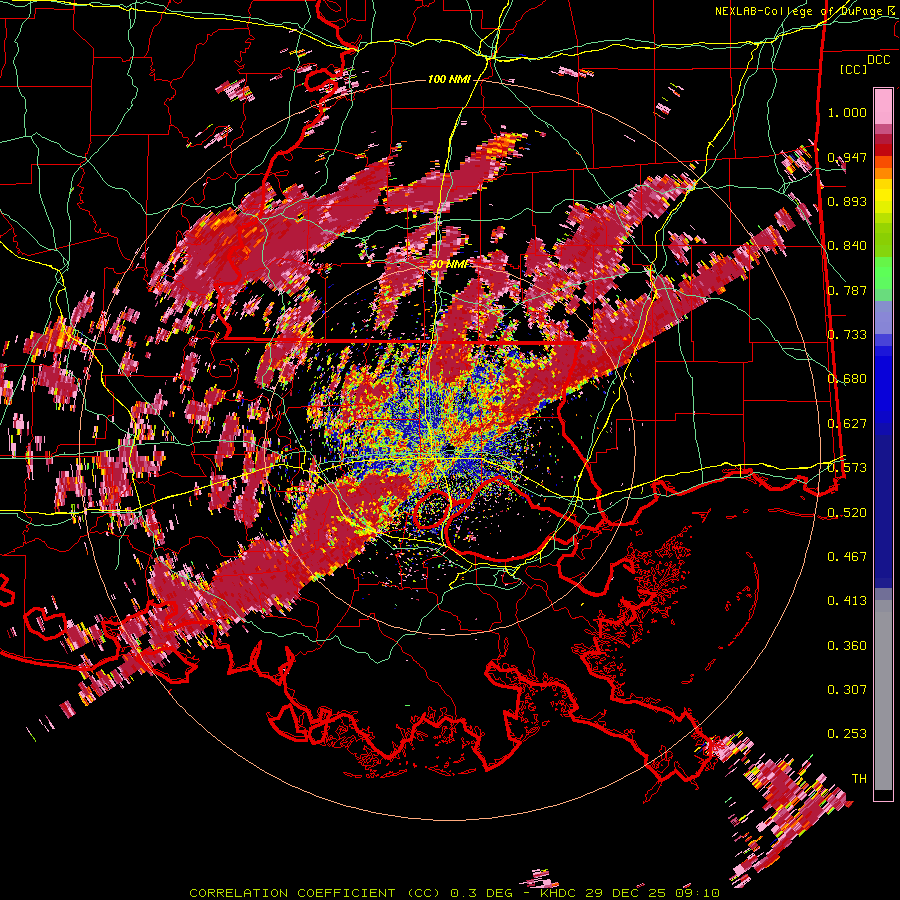The width and height of the screenshot is (900, 900).
Task: Click the 0.627 legend value
Action: pos(847,424)
